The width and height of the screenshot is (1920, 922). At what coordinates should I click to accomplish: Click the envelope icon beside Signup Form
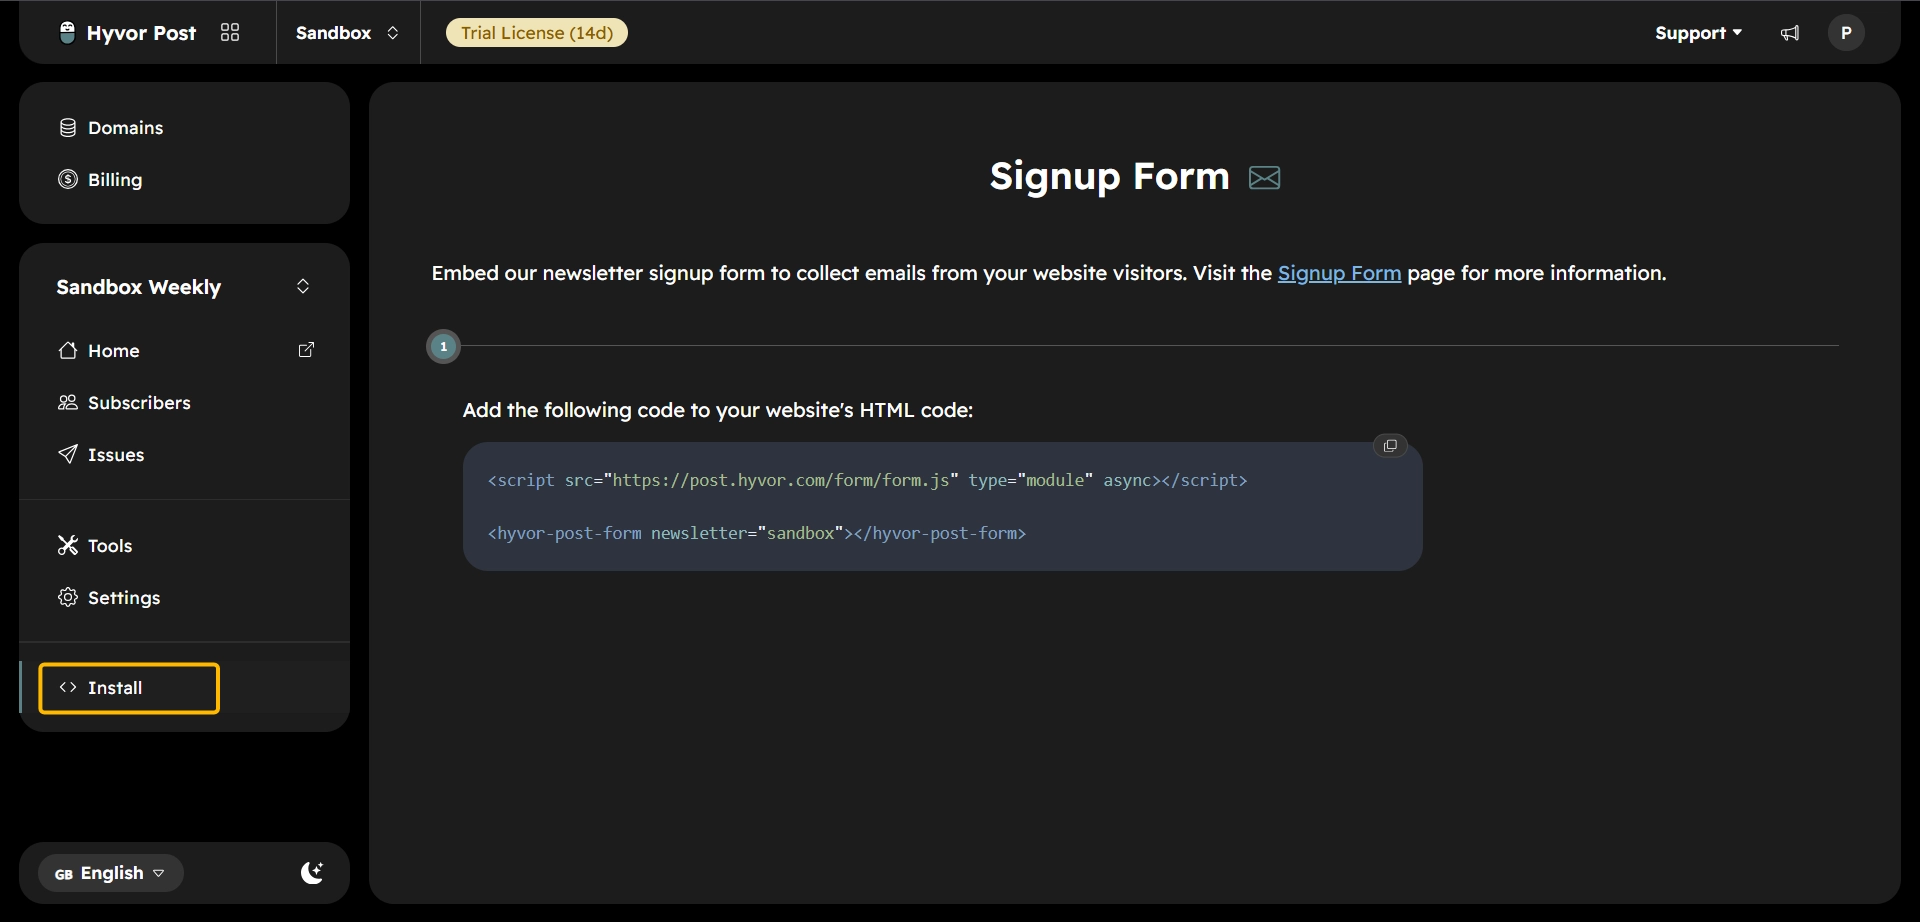tap(1265, 178)
